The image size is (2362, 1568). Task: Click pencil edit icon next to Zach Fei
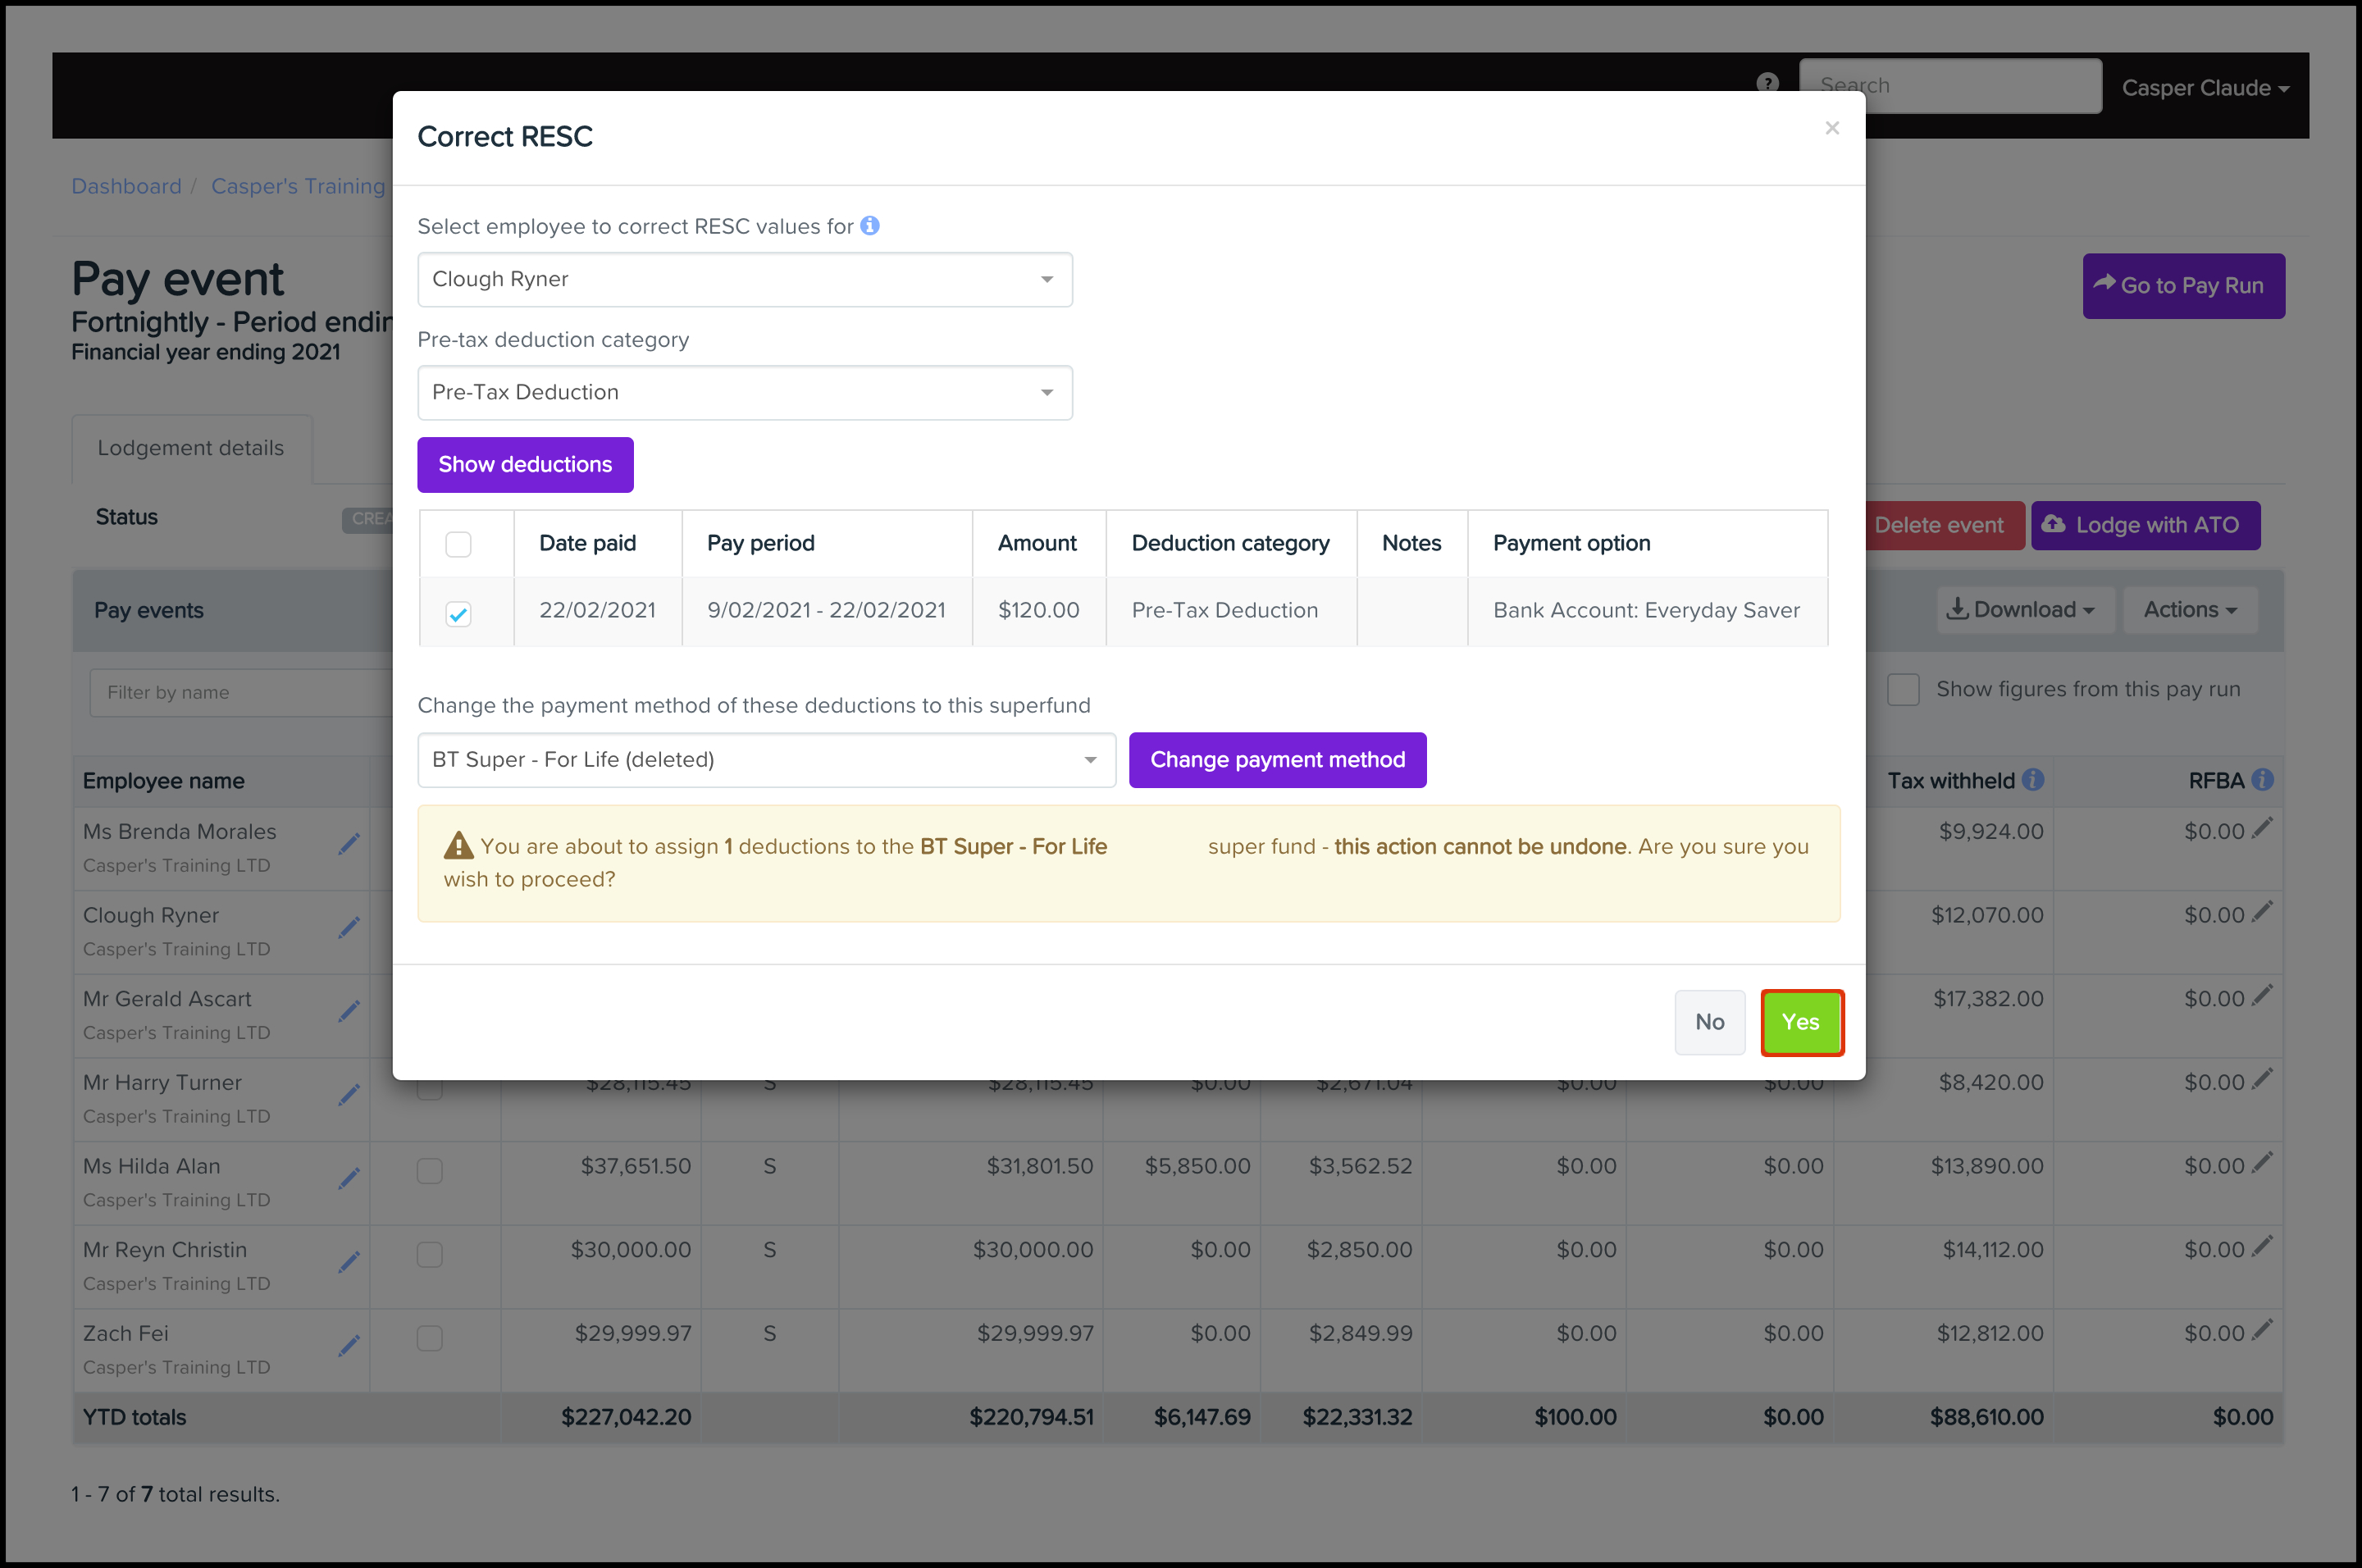tap(348, 1346)
